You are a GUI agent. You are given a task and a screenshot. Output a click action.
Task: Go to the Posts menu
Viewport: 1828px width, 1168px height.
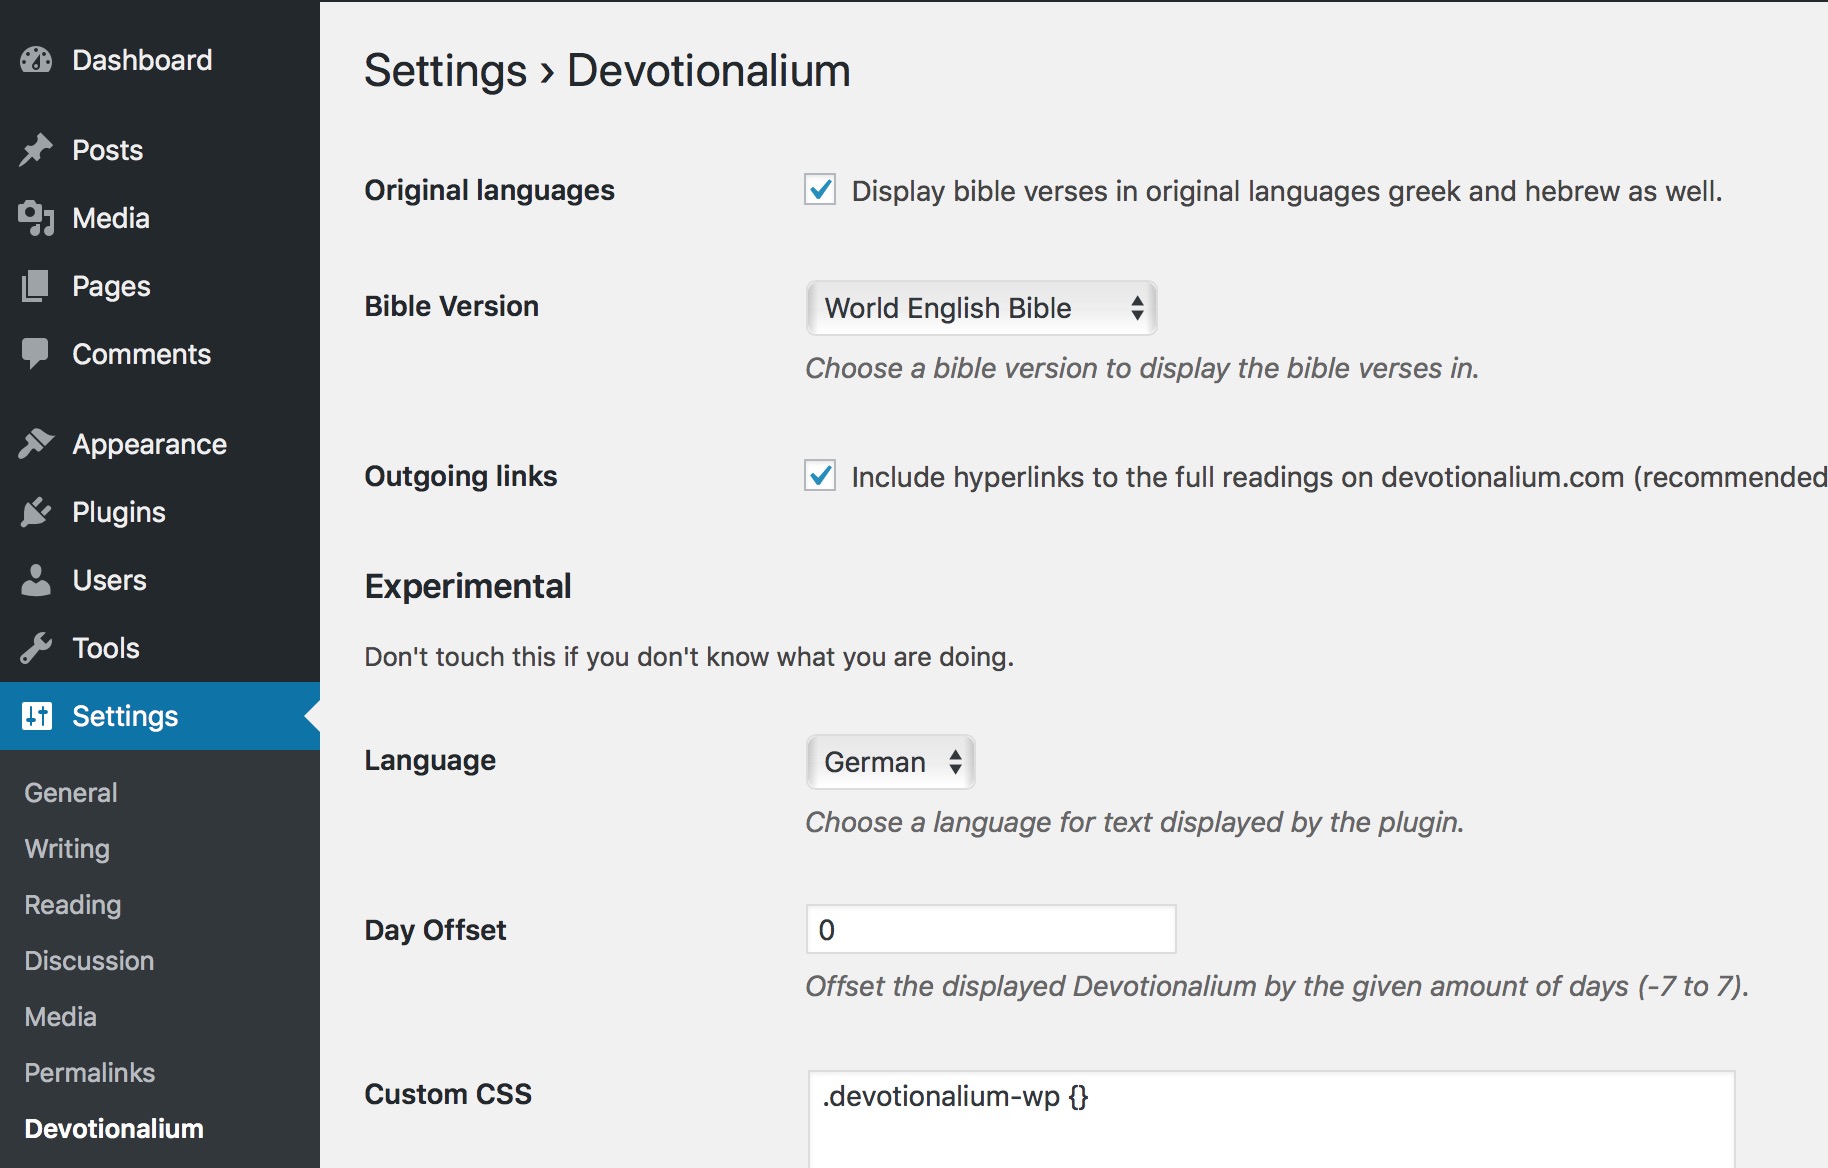pos(108,150)
